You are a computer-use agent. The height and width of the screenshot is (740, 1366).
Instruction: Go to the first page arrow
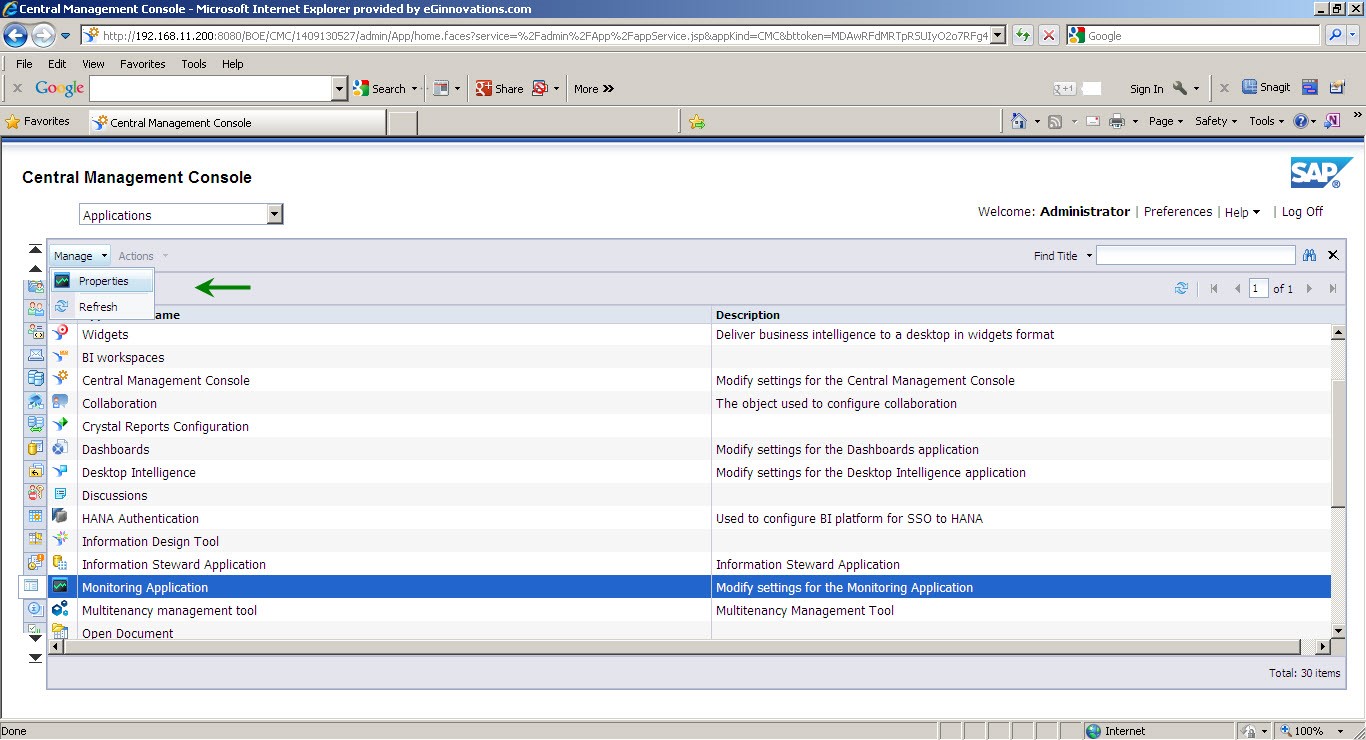tap(1214, 289)
